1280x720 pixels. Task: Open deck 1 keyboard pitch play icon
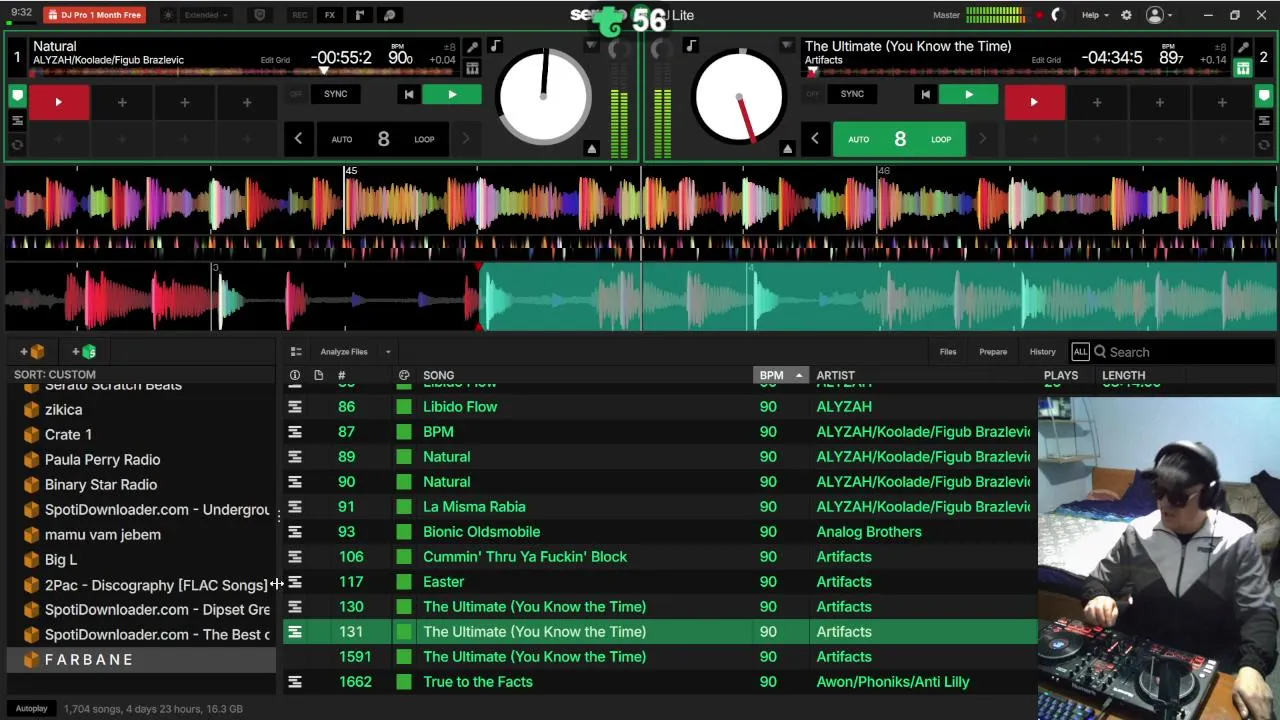click(x=472, y=68)
